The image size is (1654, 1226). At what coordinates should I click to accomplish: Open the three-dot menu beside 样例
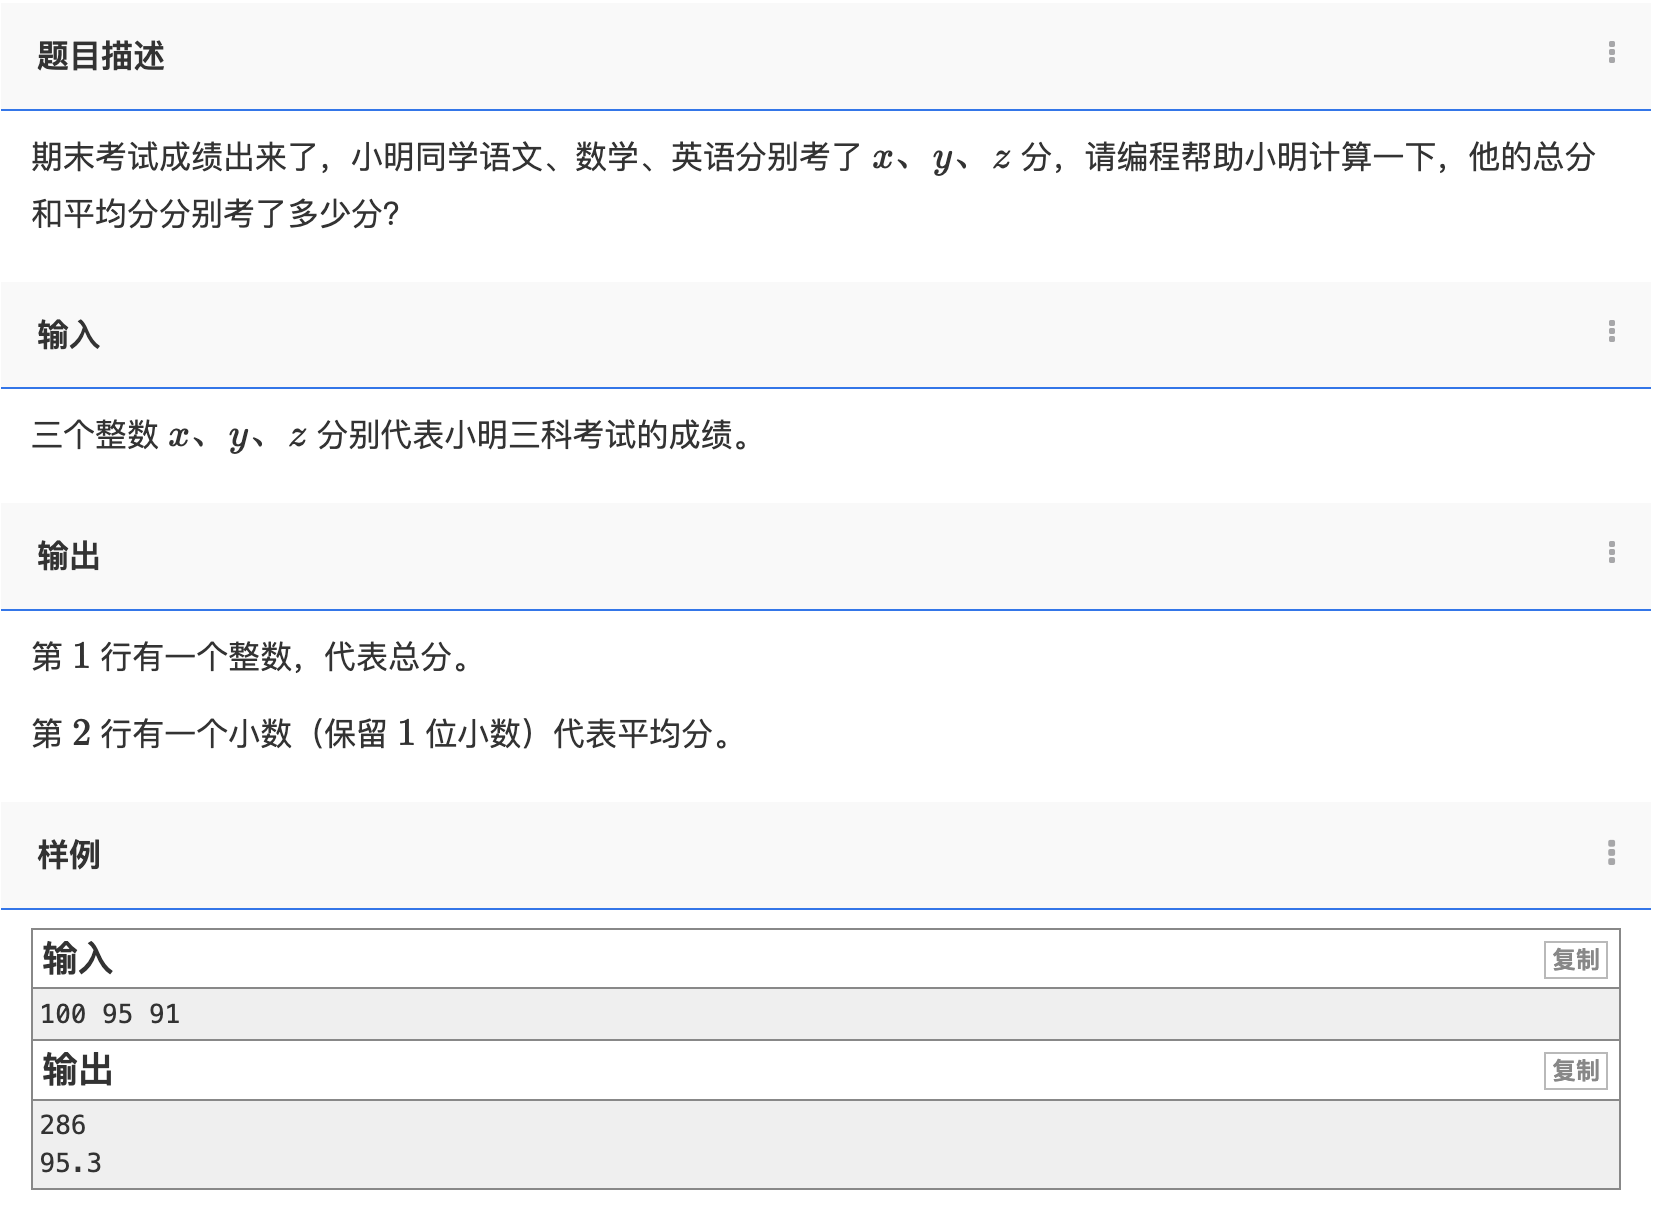pyautogui.click(x=1611, y=853)
